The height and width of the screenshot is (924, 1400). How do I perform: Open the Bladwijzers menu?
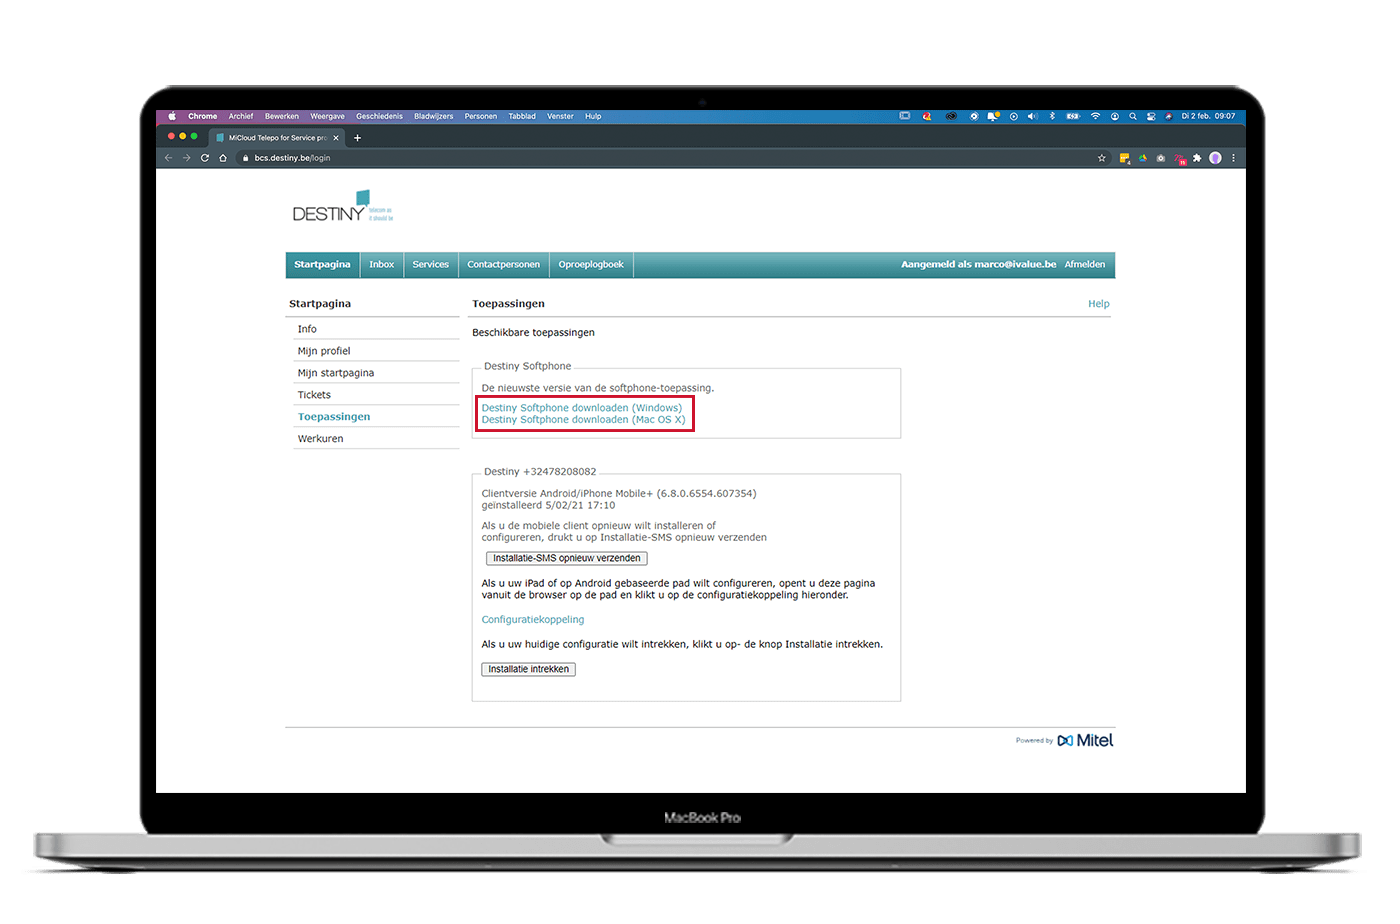(x=434, y=116)
